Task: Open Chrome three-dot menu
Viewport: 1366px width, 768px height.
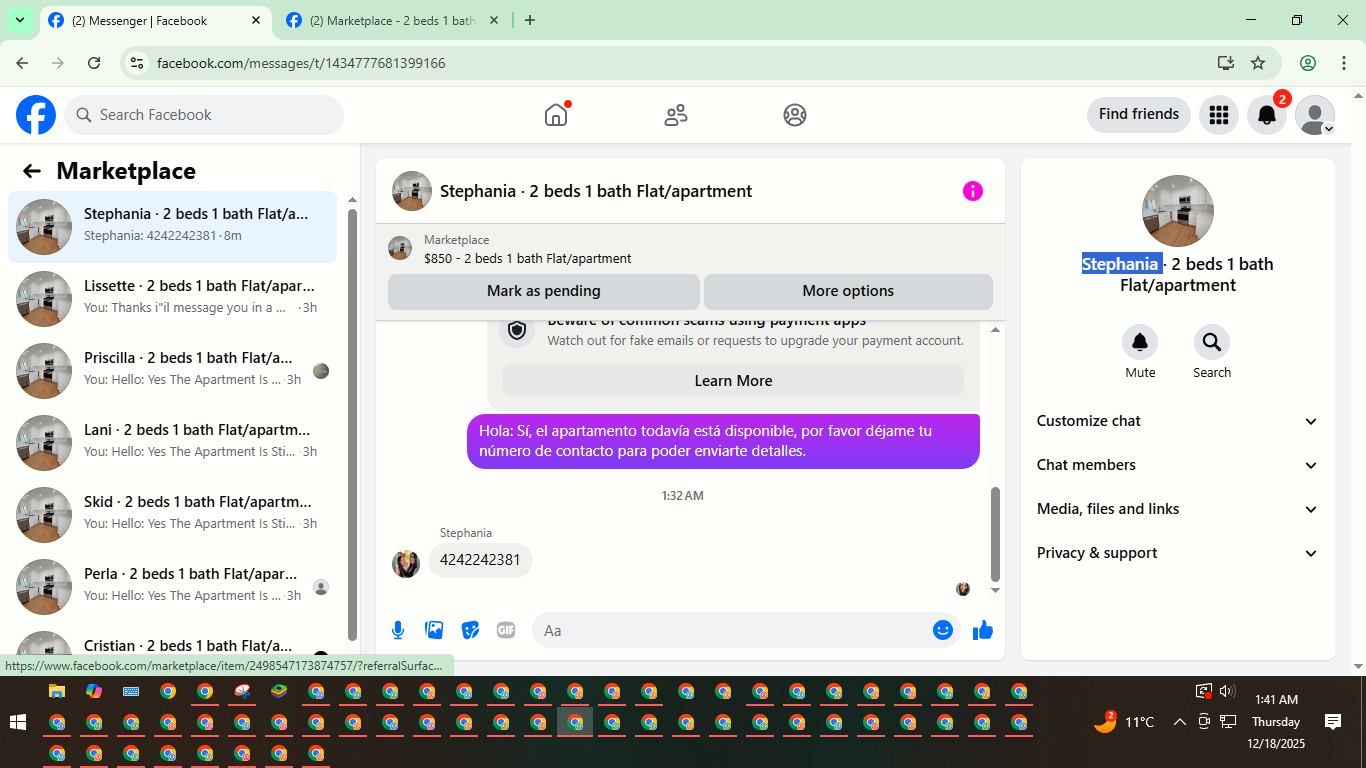Action: click(x=1344, y=63)
